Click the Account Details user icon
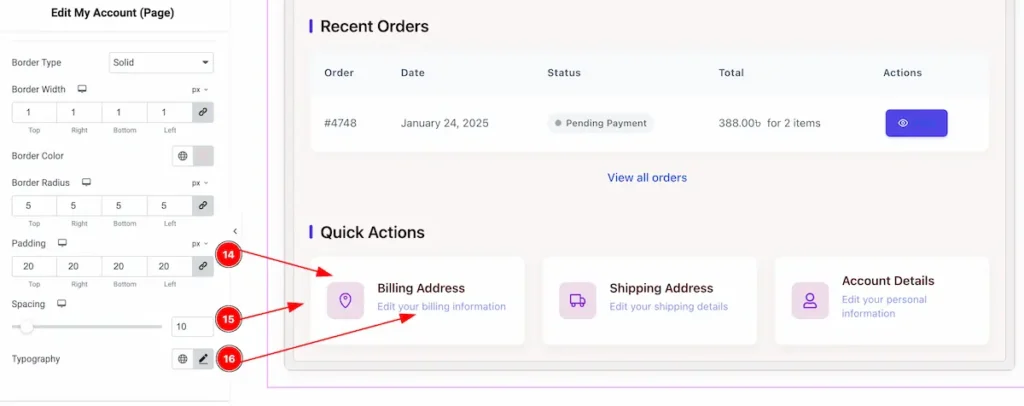1024x406 pixels. point(810,300)
